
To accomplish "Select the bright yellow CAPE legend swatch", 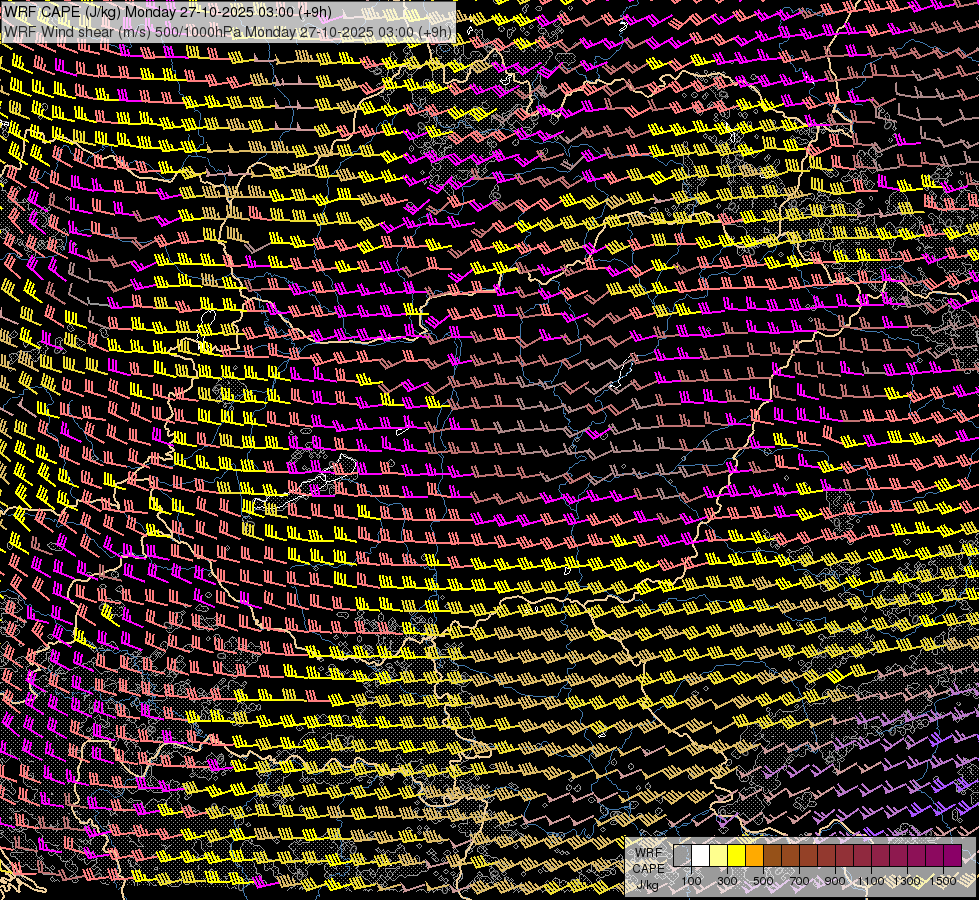I will (737, 855).
